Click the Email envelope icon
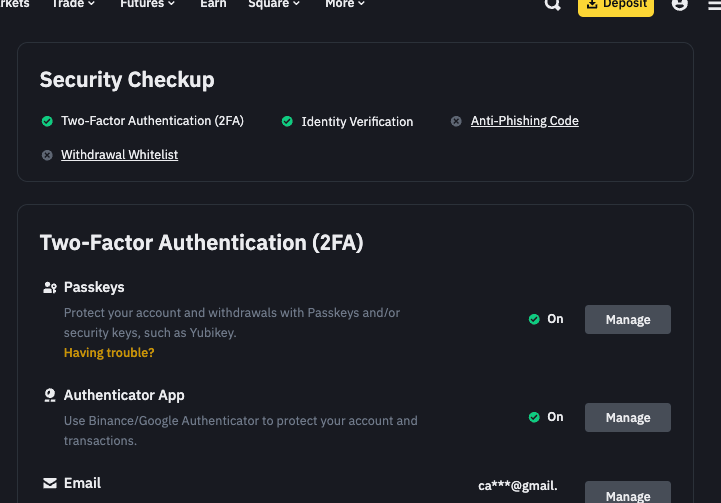721x503 pixels. 50,484
